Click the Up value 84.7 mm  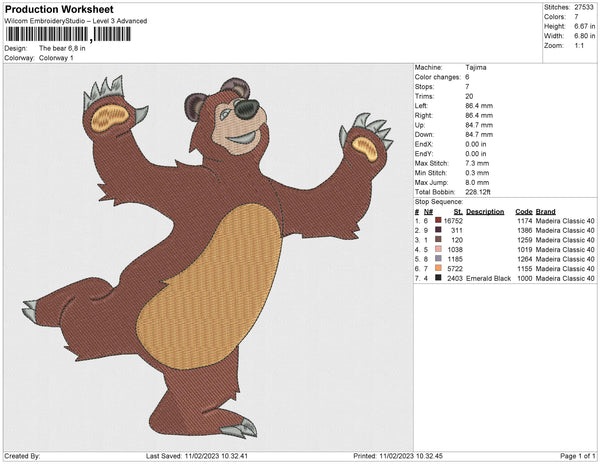pyautogui.click(x=479, y=125)
